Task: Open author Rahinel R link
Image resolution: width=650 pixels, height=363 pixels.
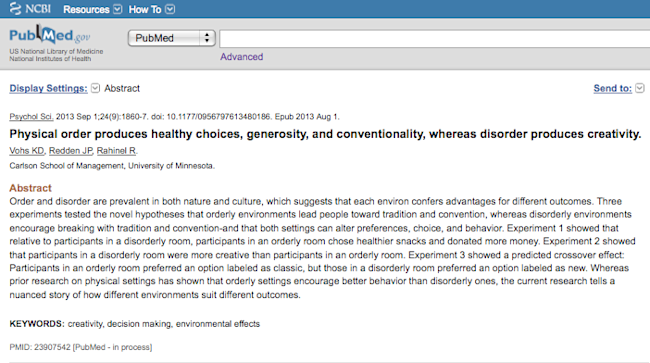Action: (x=116, y=151)
